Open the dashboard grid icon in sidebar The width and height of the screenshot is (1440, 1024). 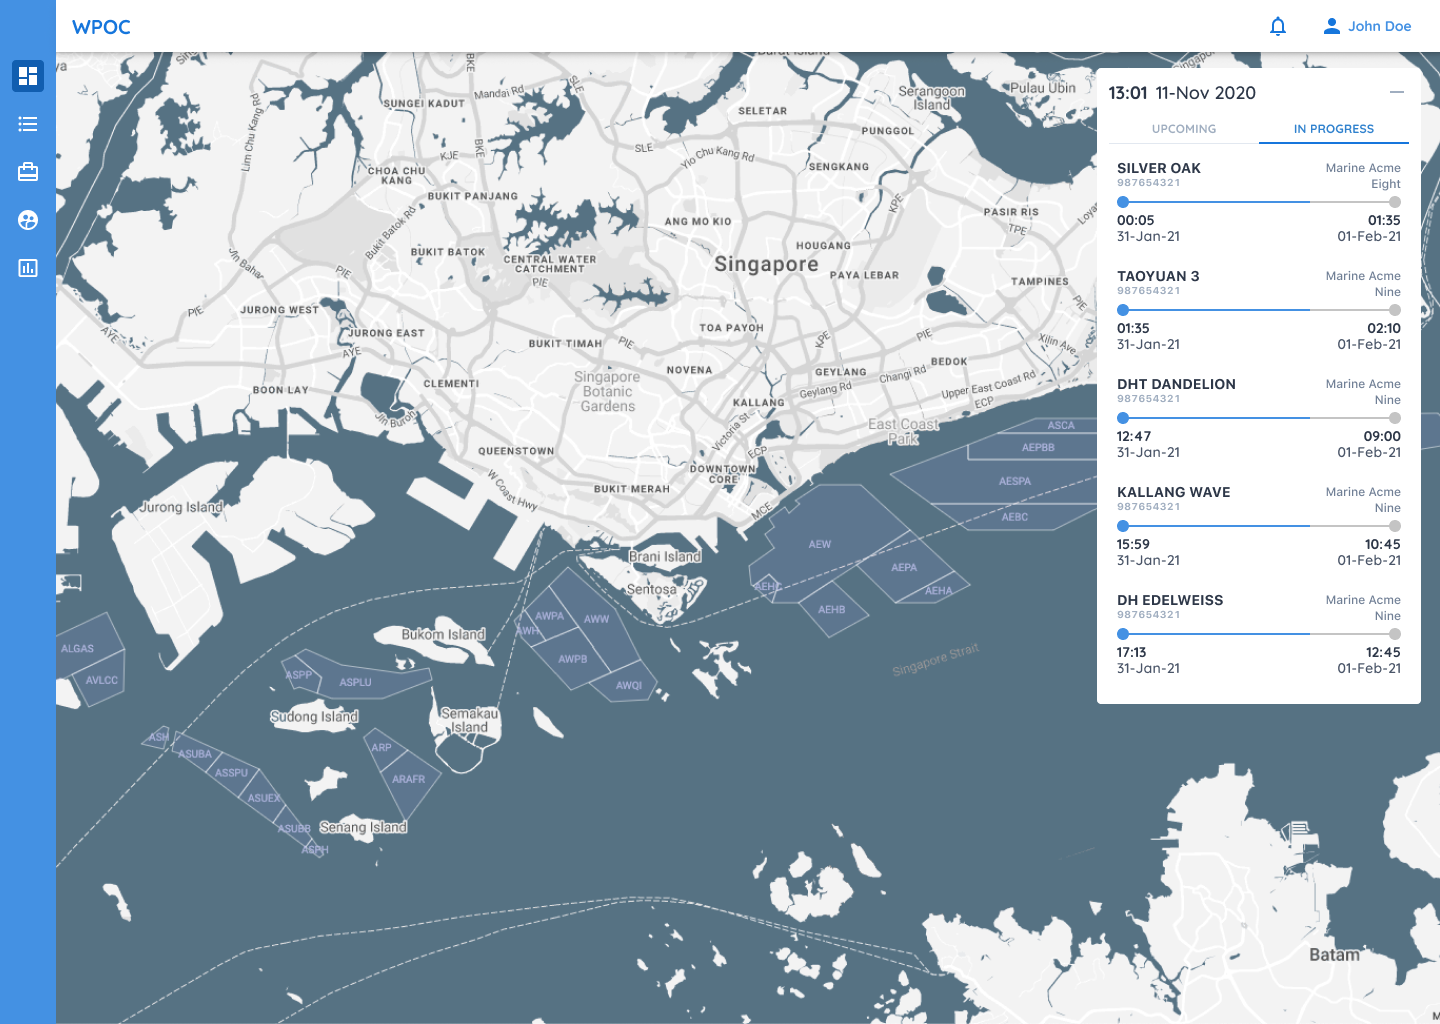pyautogui.click(x=28, y=76)
